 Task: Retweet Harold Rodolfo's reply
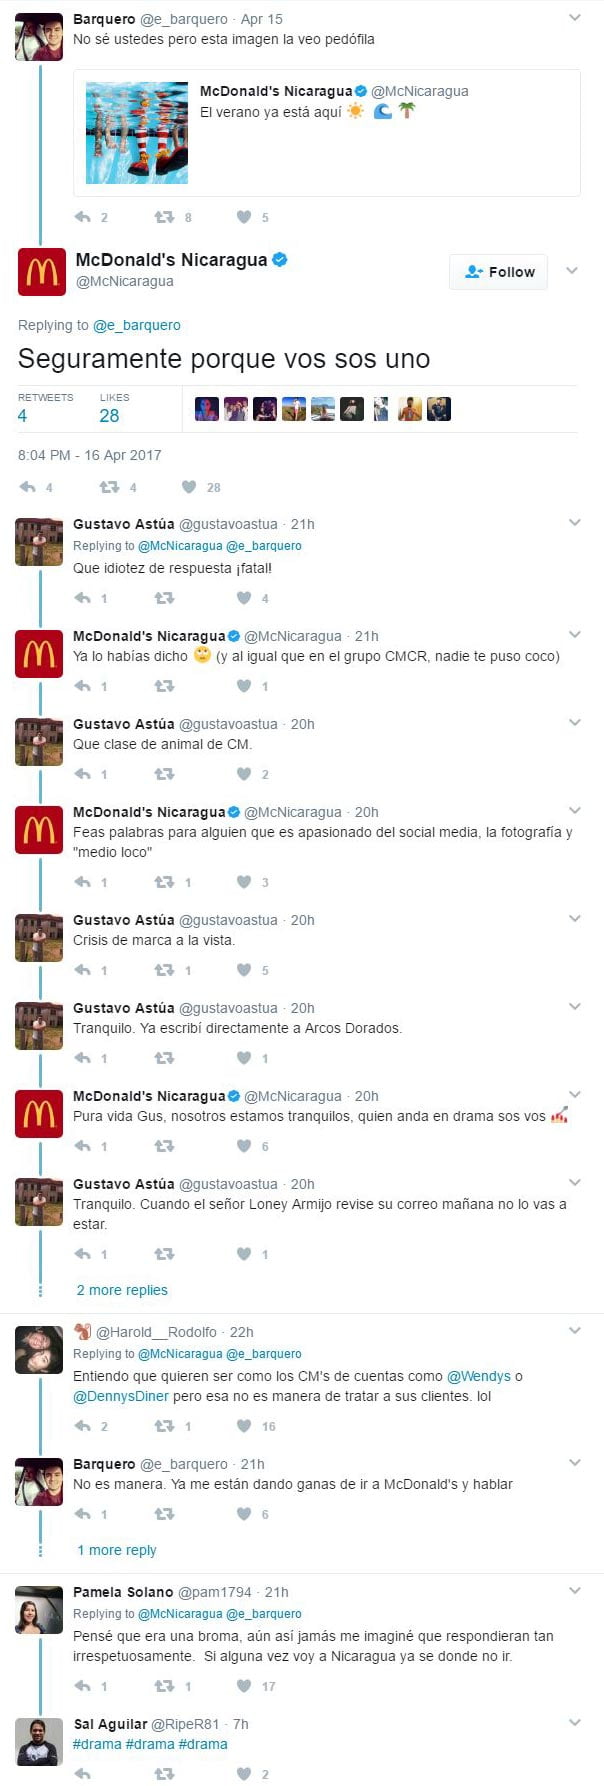point(164,1426)
